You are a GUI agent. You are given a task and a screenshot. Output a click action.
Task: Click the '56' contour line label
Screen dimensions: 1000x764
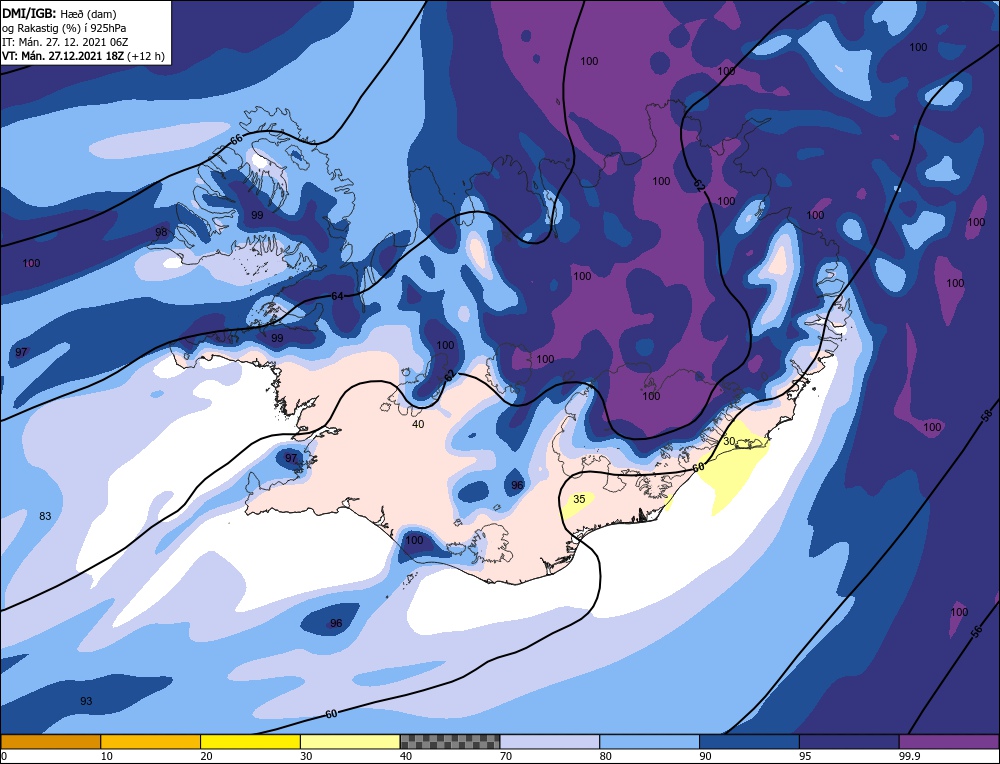(977, 632)
